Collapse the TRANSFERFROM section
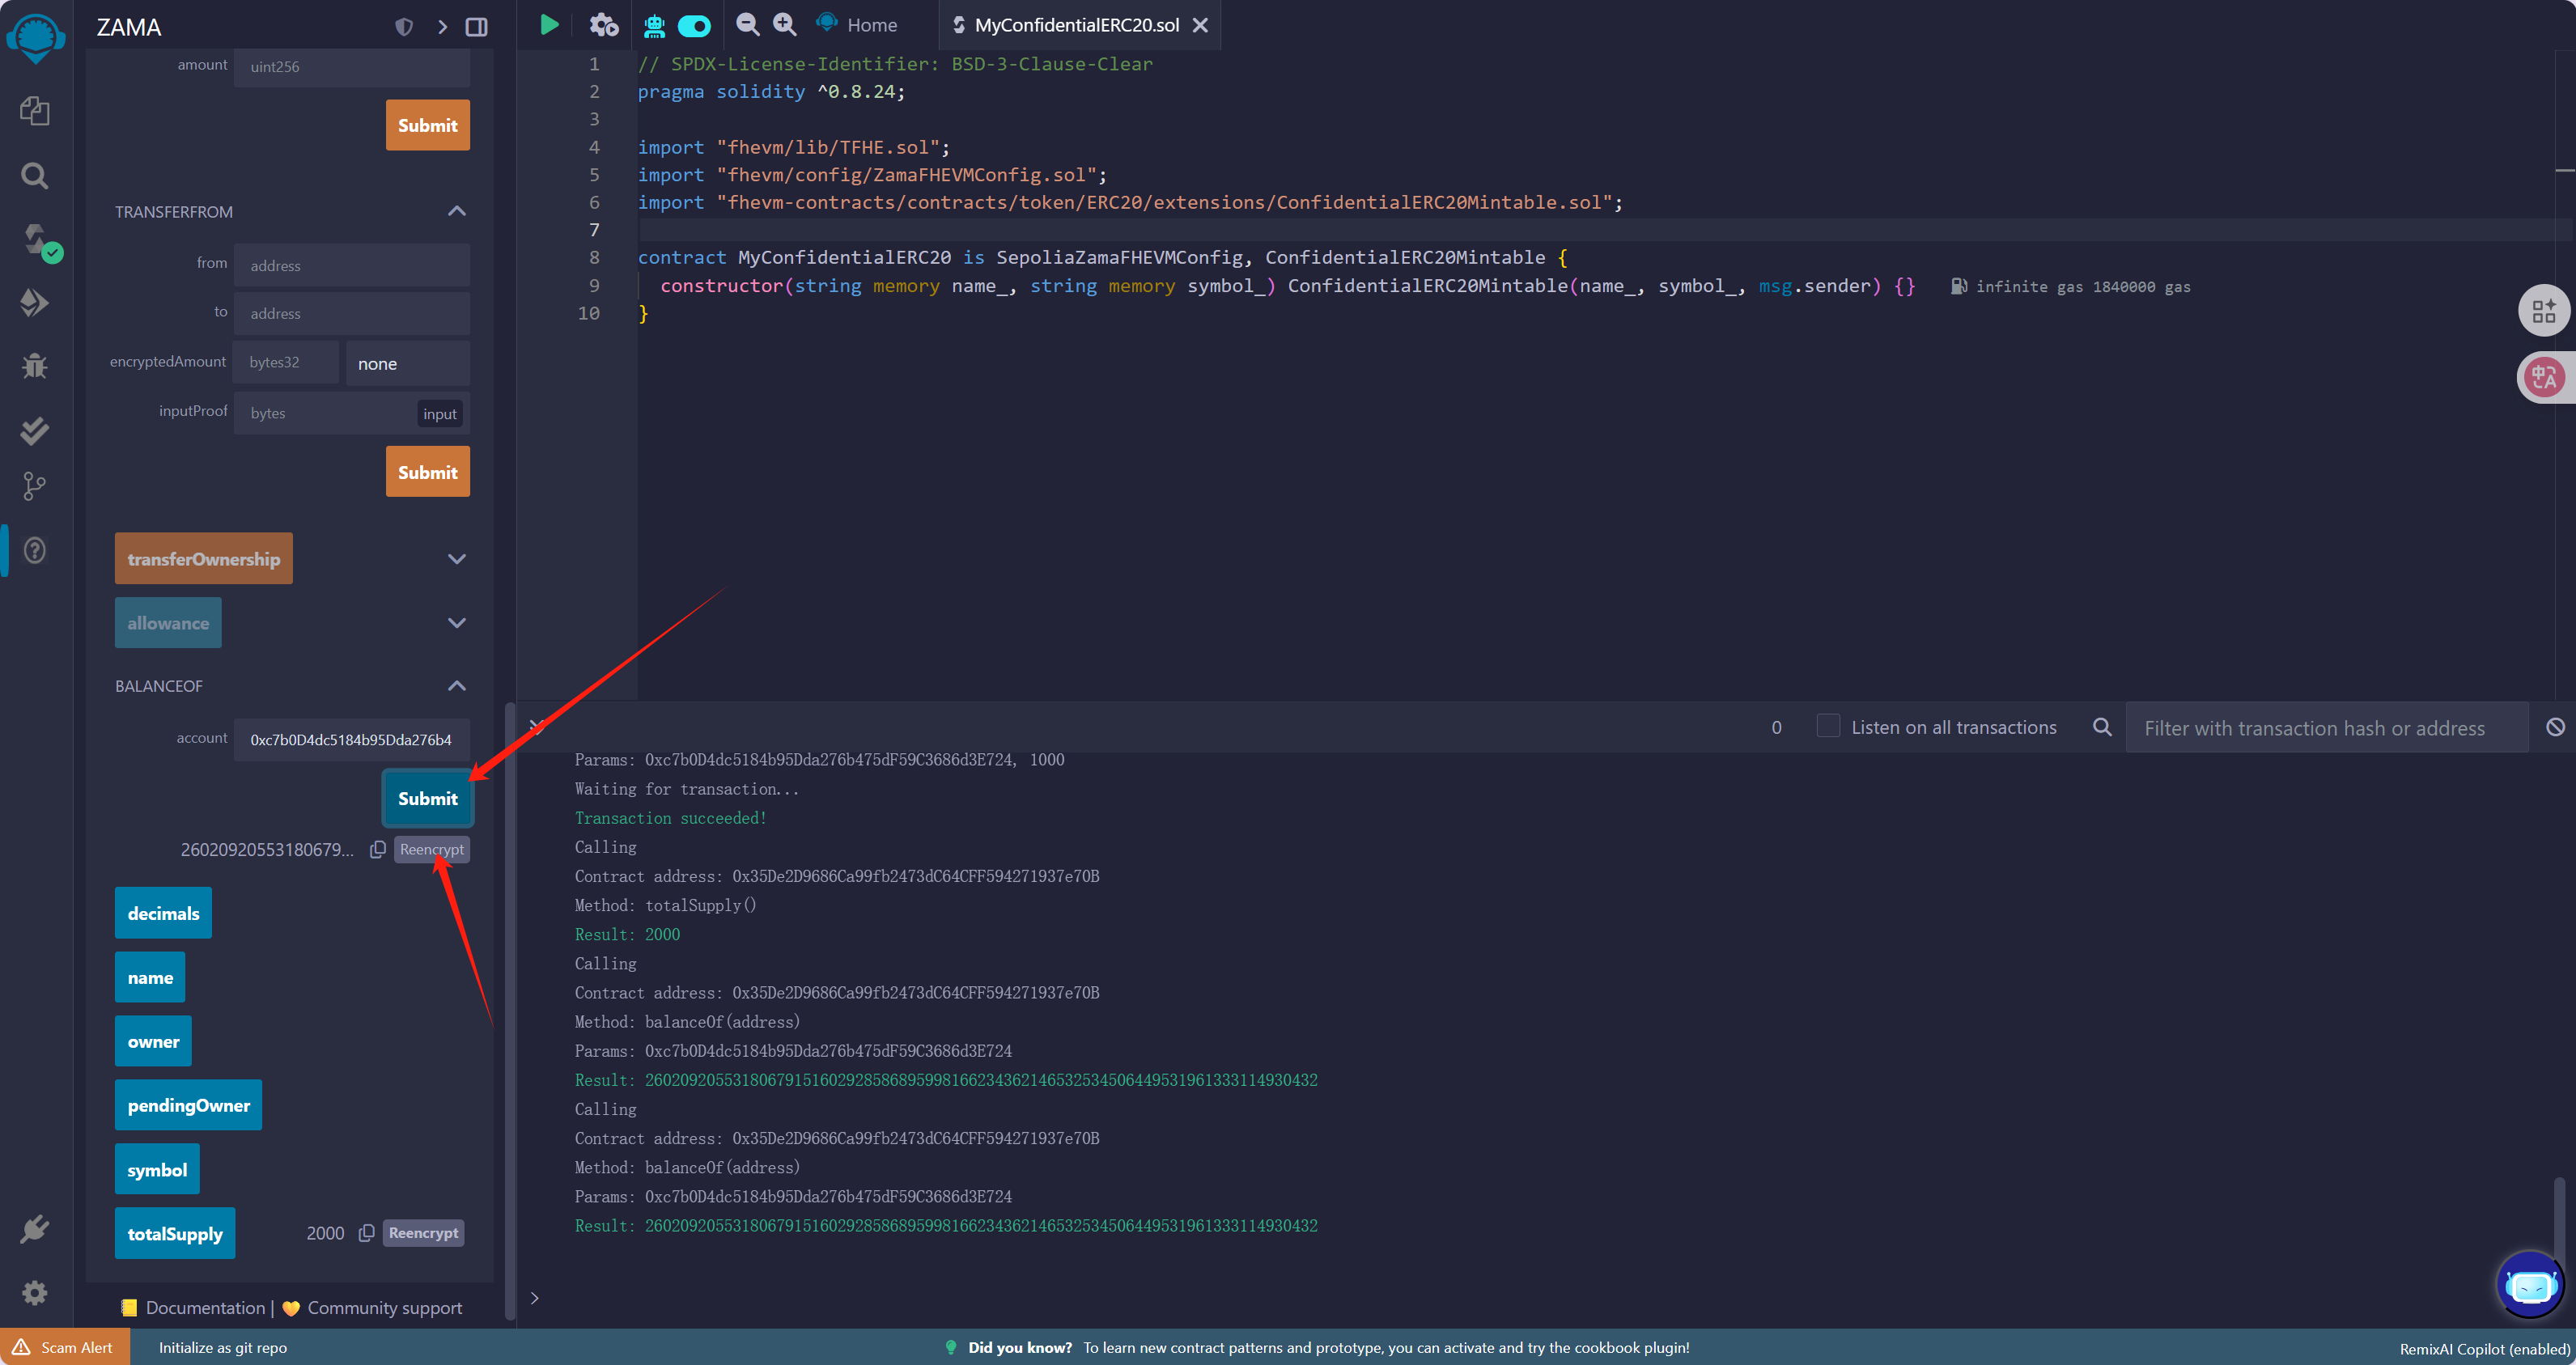Viewport: 2576px width, 1365px height. [457, 211]
